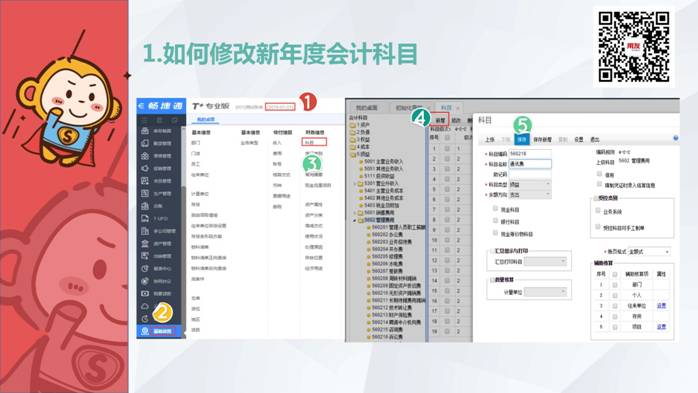The width and height of the screenshot is (698, 393).
Task: Click the QR code image
Action: click(x=633, y=47)
